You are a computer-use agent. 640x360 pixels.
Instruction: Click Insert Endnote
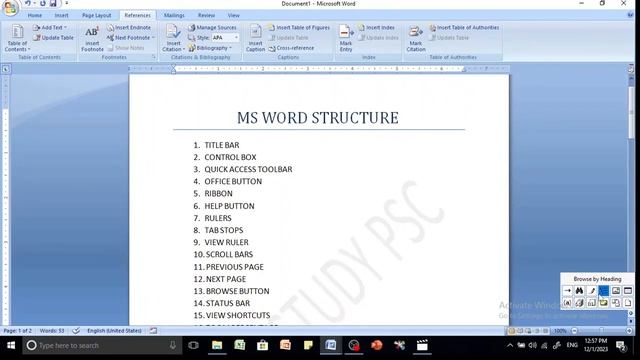pos(129,27)
